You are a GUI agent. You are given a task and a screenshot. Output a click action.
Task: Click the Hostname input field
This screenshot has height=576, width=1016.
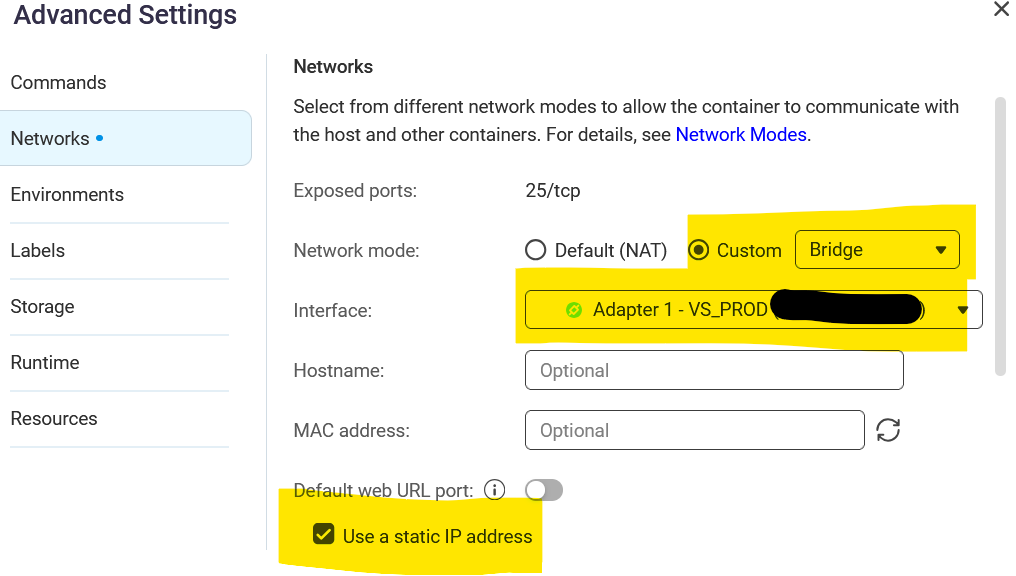click(714, 370)
